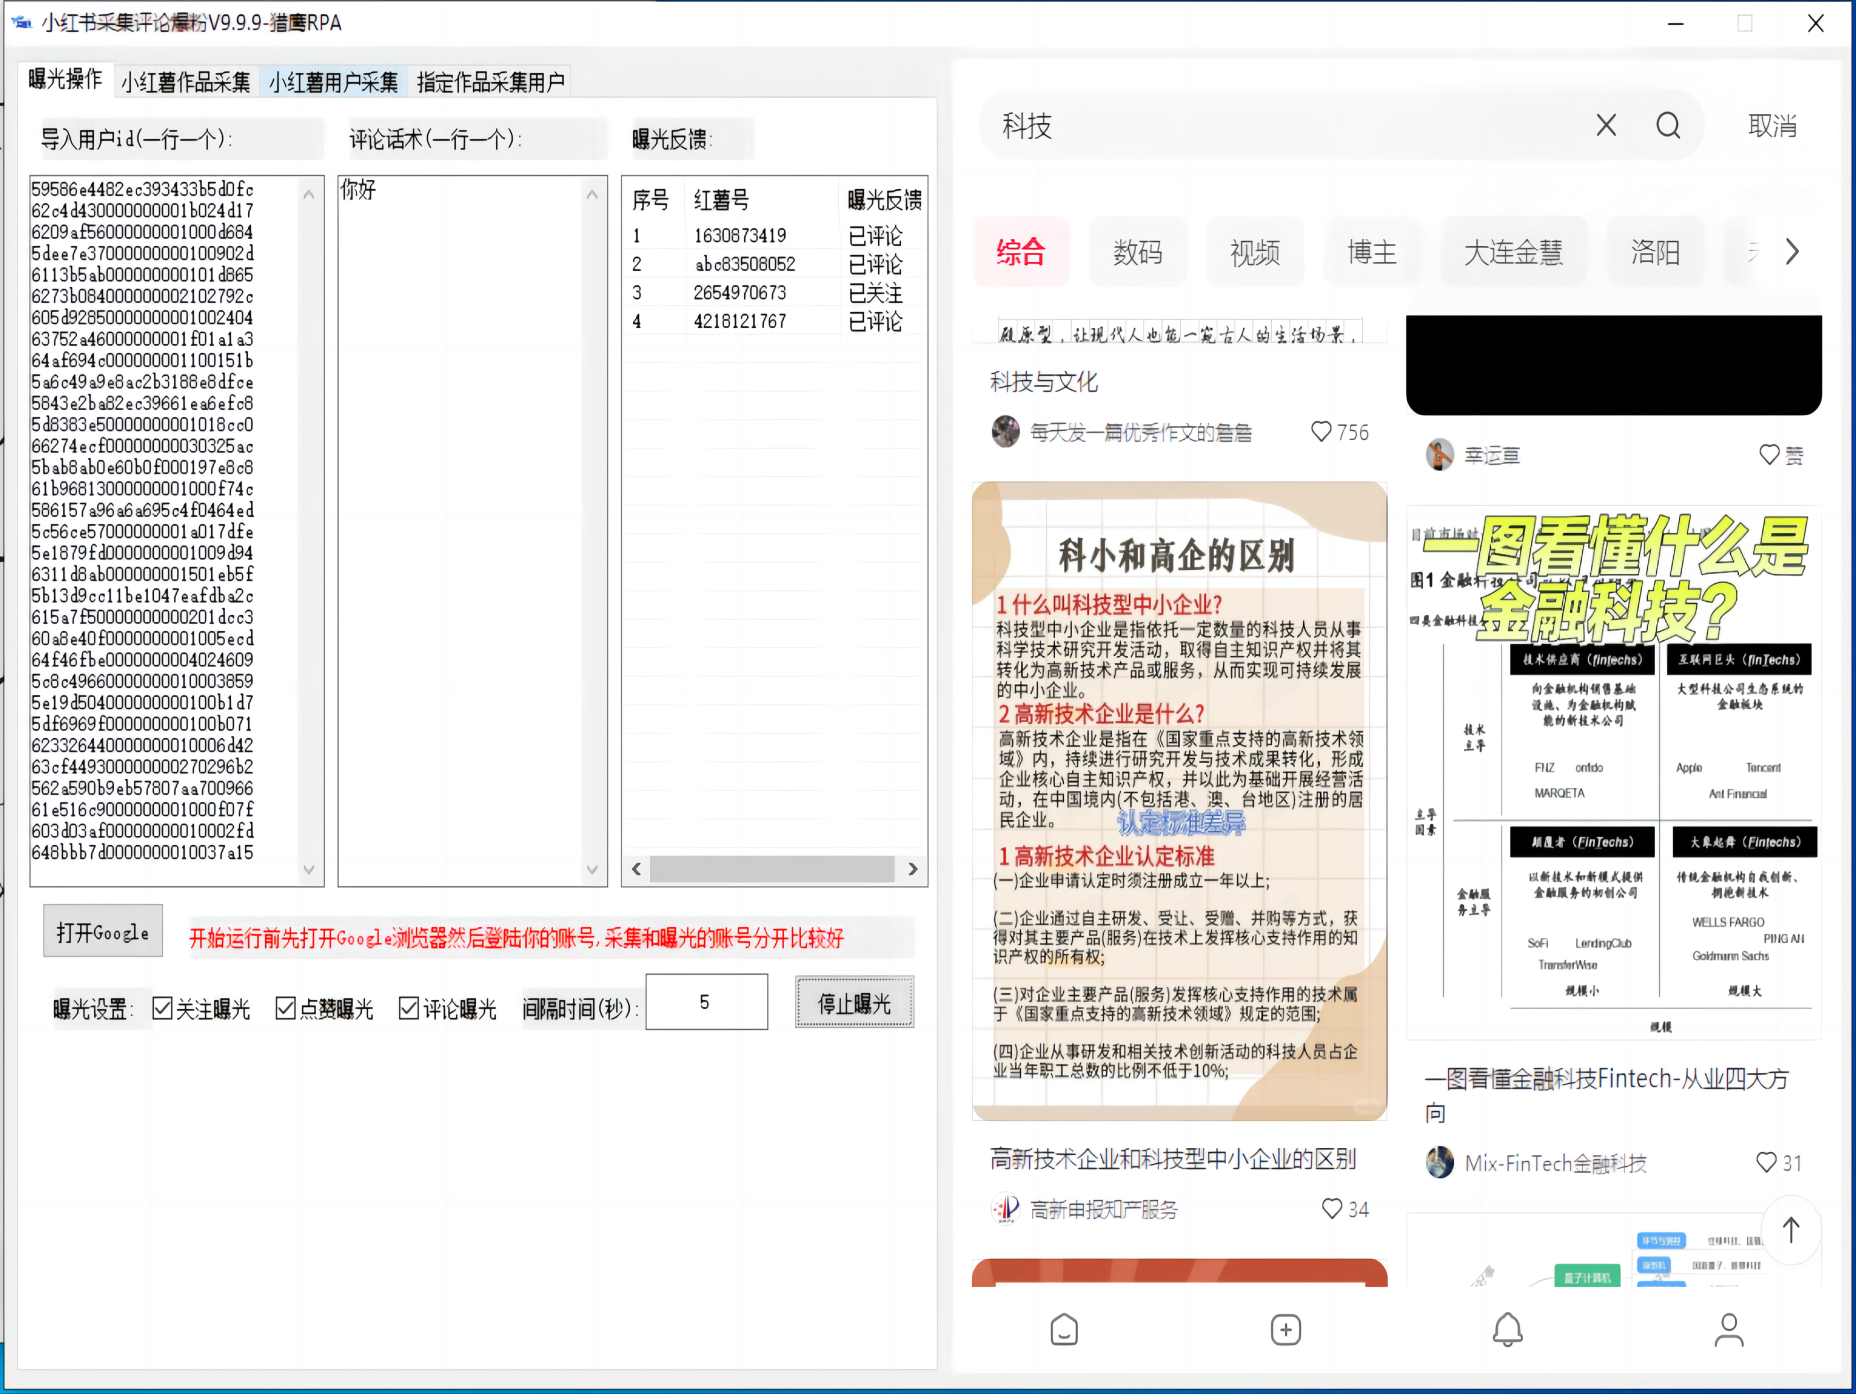
Task: Click 评论话术 box scroll-down arrow
Action: (592, 869)
